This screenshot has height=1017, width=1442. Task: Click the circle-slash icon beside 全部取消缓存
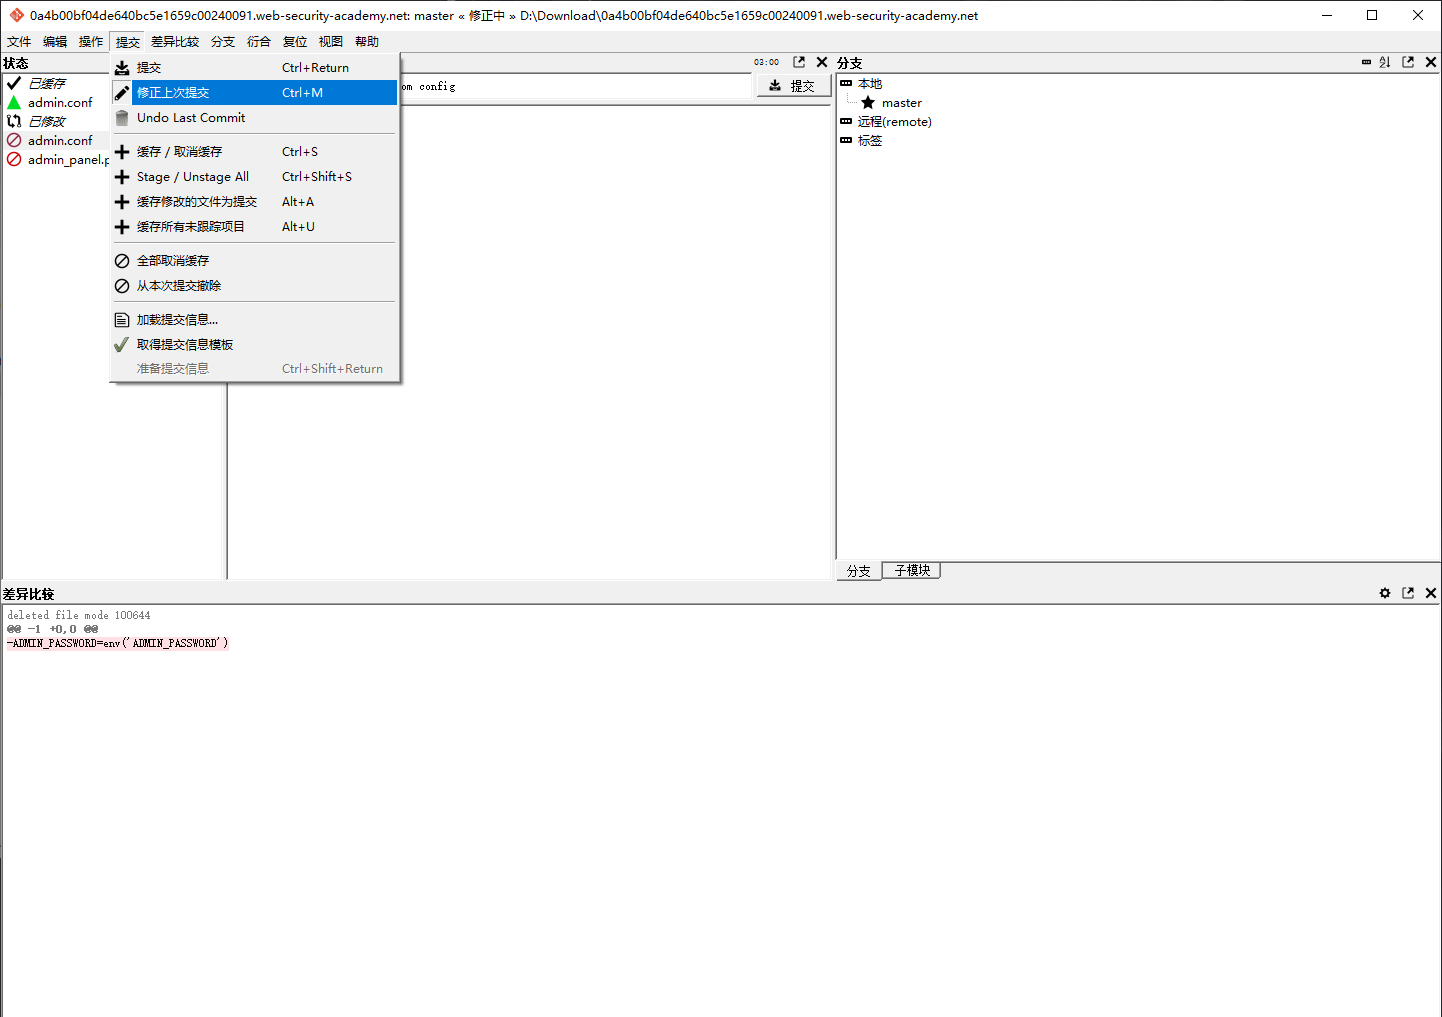point(122,260)
